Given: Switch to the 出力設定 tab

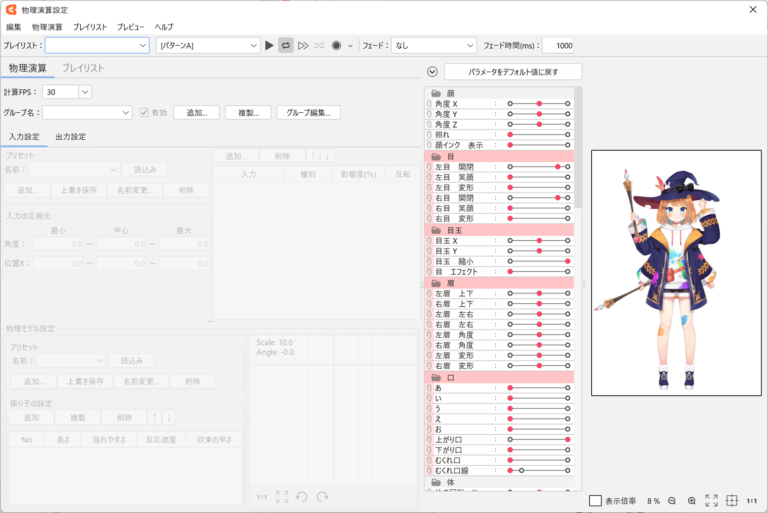Looking at the screenshot, I should (x=70, y=137).
